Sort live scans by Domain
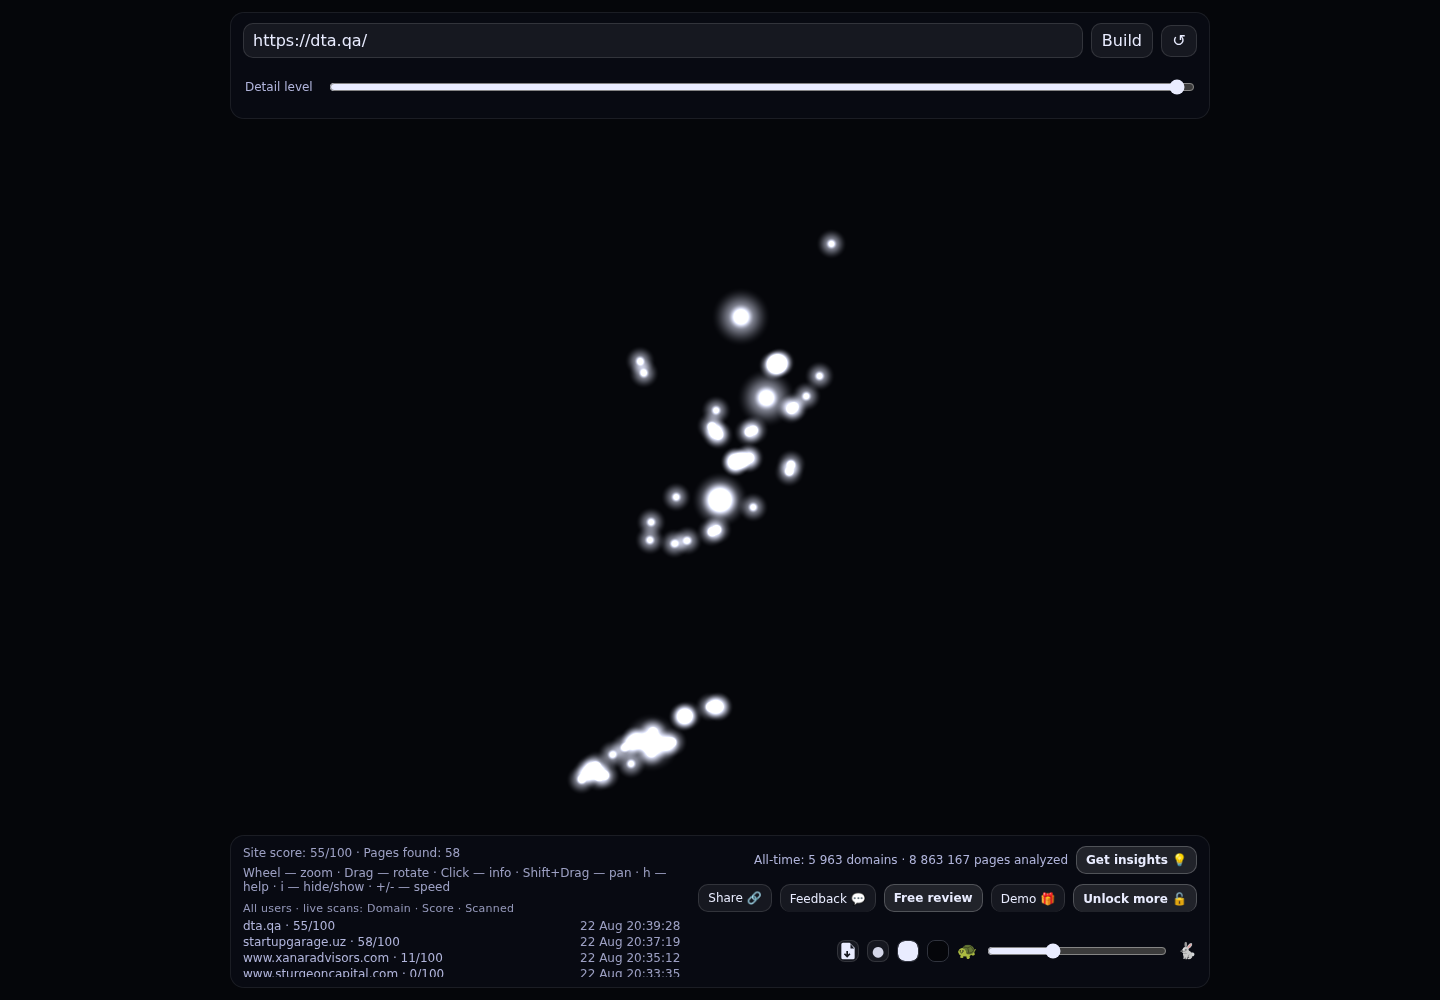The height and width of the screenshot is (1000, 1440). (389, 908)
